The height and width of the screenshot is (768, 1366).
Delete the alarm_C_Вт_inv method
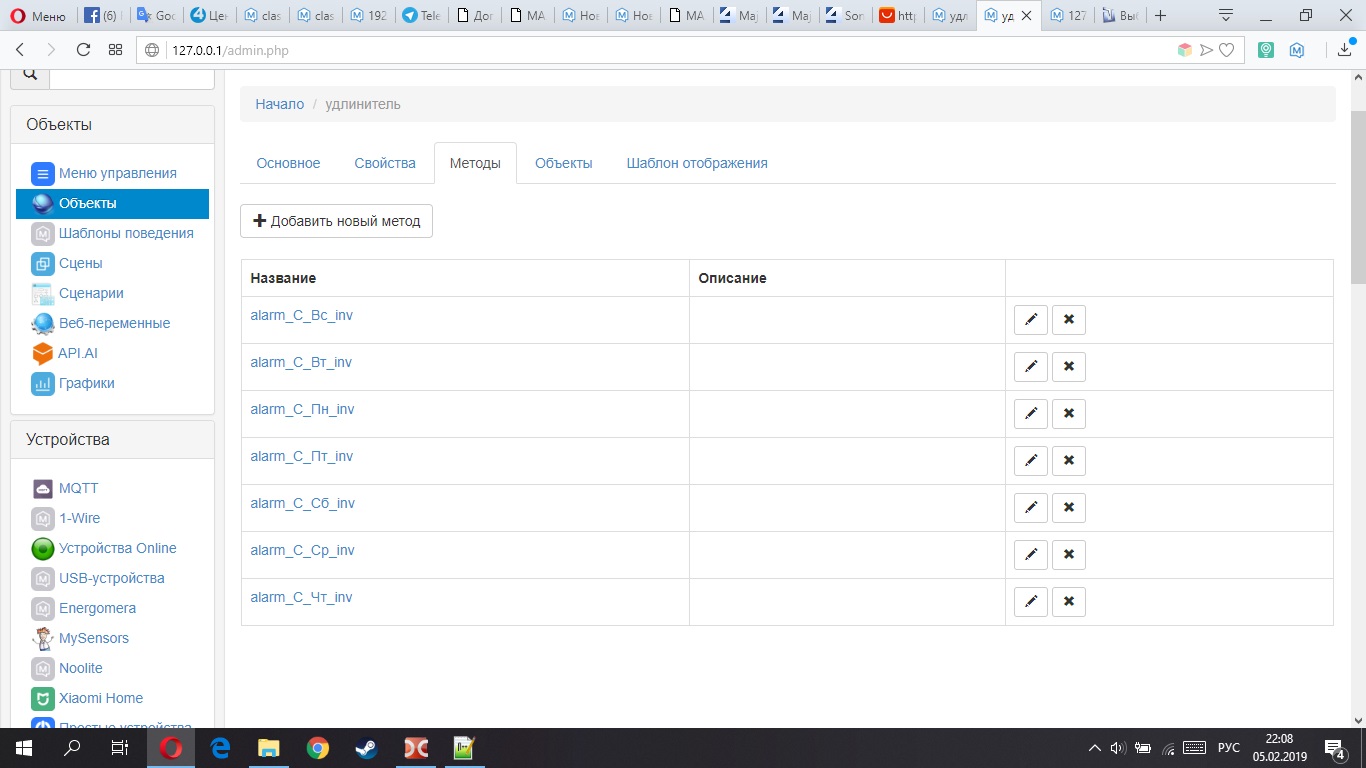point(1069,367)
